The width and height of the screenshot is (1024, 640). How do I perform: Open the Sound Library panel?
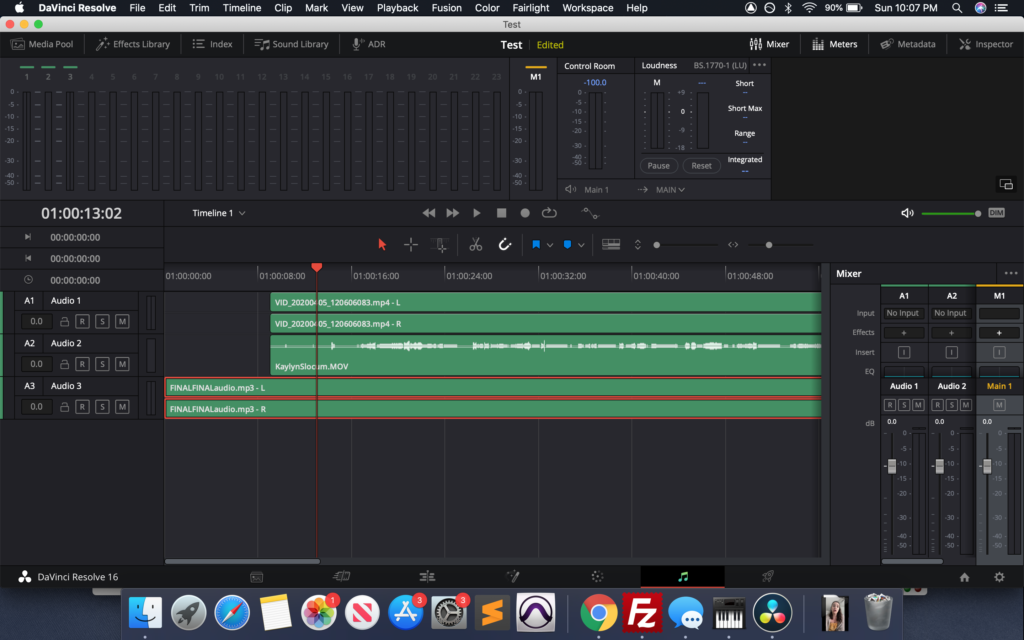292,44
